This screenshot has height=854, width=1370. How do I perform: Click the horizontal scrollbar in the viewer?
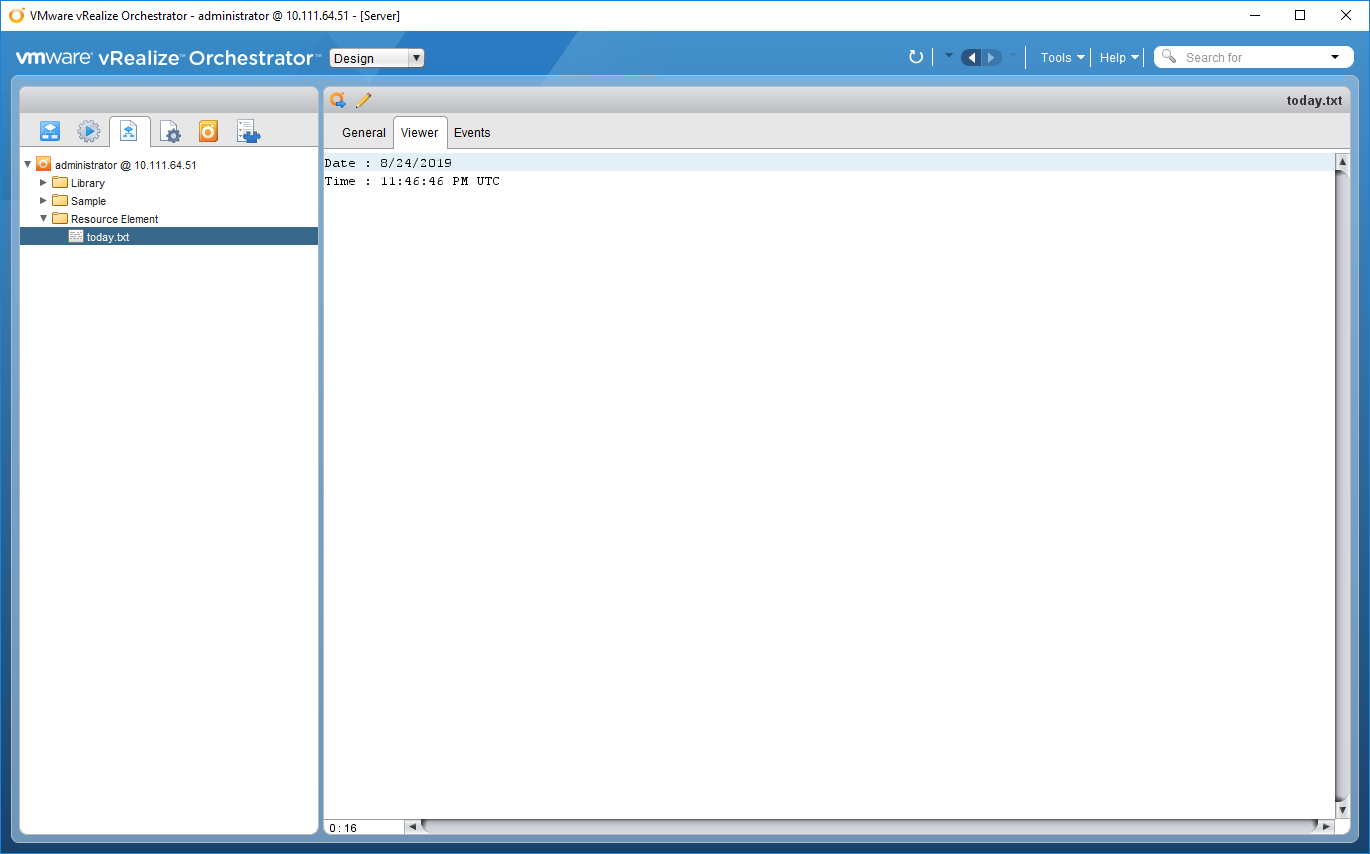coord(868,827)
